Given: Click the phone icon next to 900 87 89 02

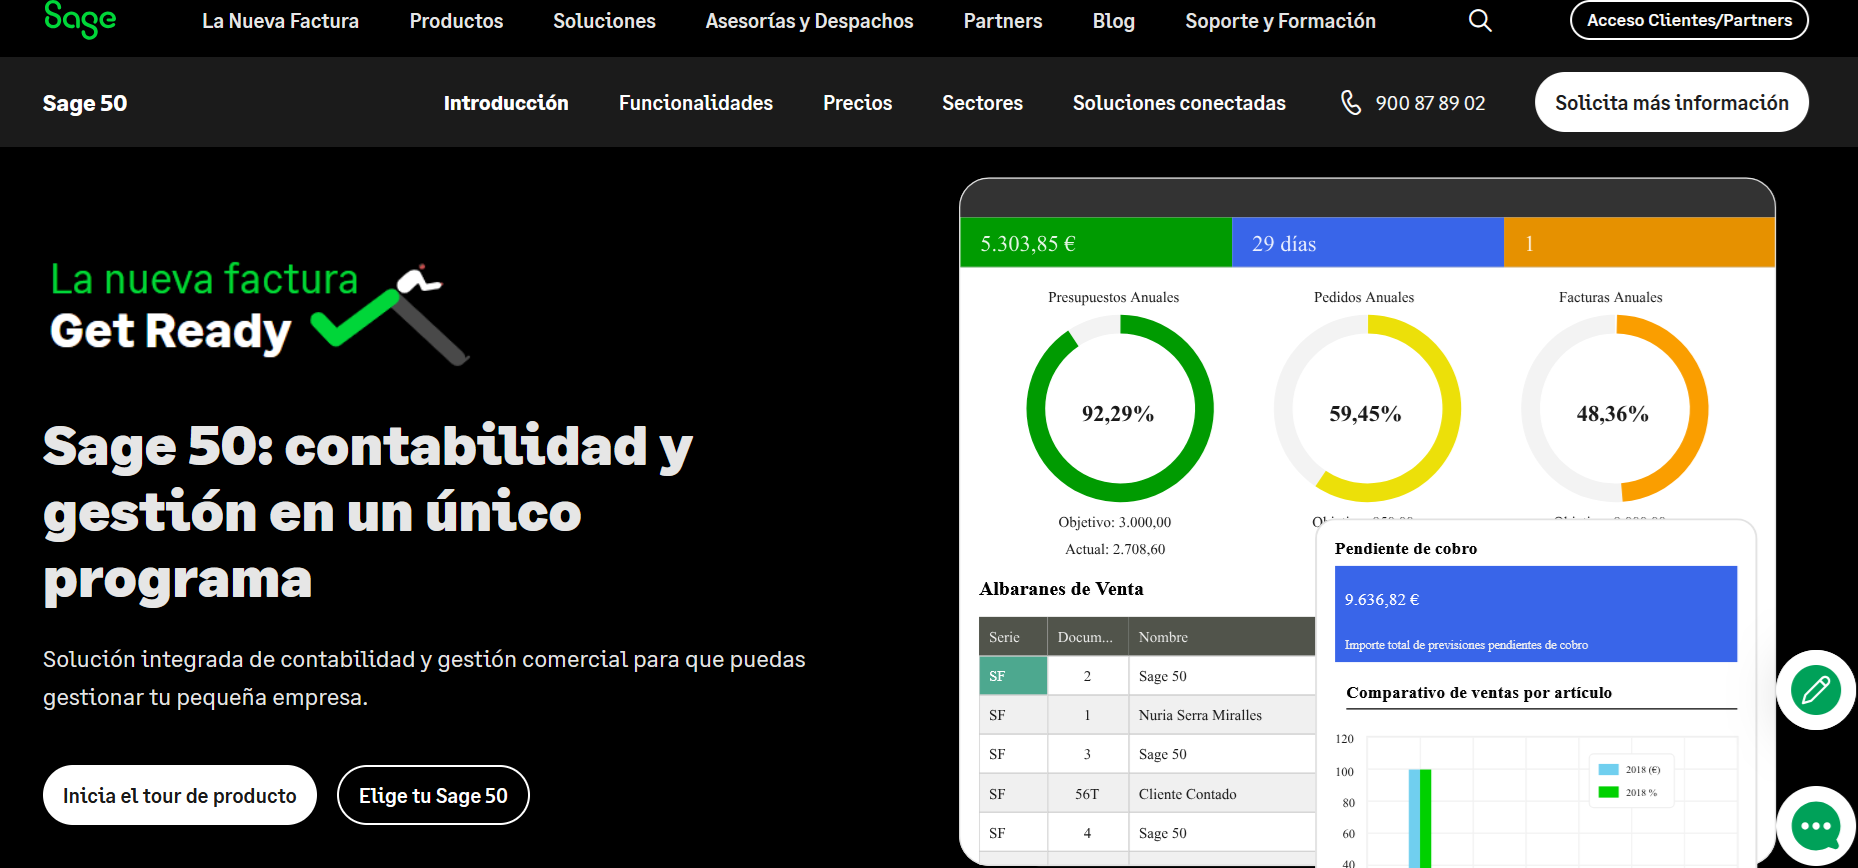Looking at the screenshot, I should click(1351, 103).
